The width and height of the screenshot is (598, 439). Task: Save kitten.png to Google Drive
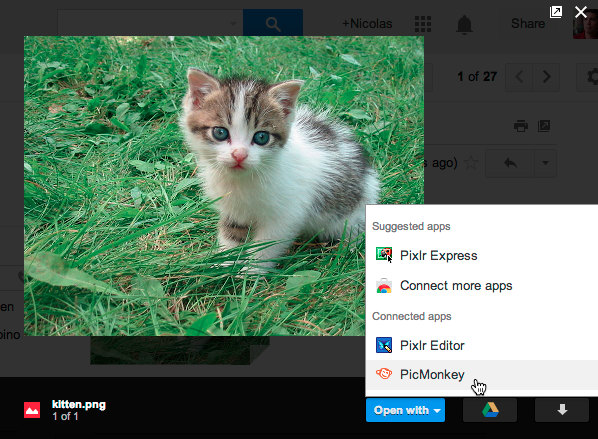click(490, 410)
